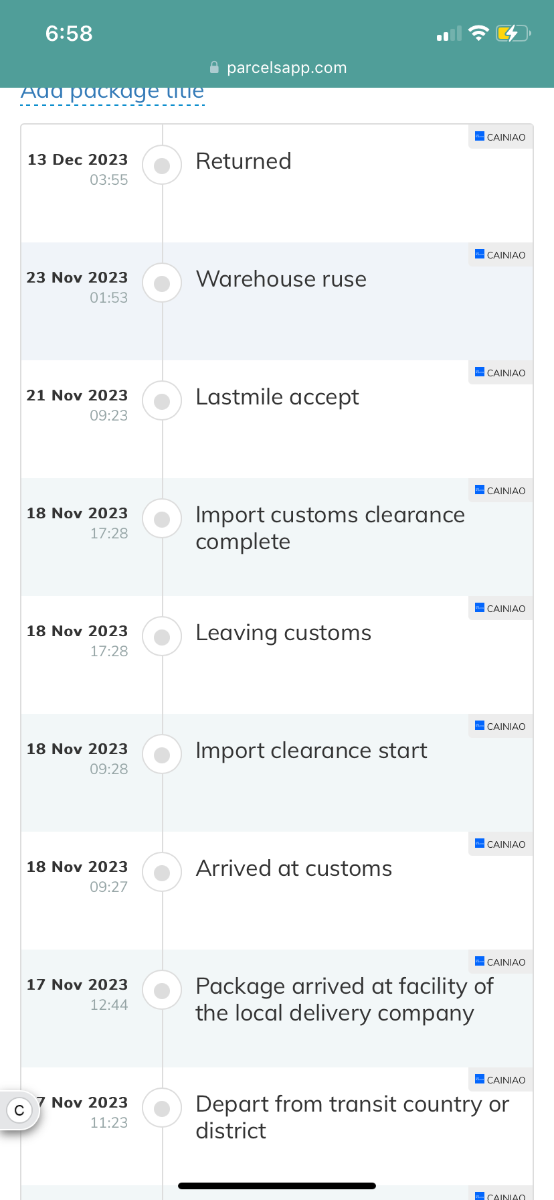554x1200 pixels.
Task: Tap the Wi-Fi icon in status bar
Action: tap(478, 34)
